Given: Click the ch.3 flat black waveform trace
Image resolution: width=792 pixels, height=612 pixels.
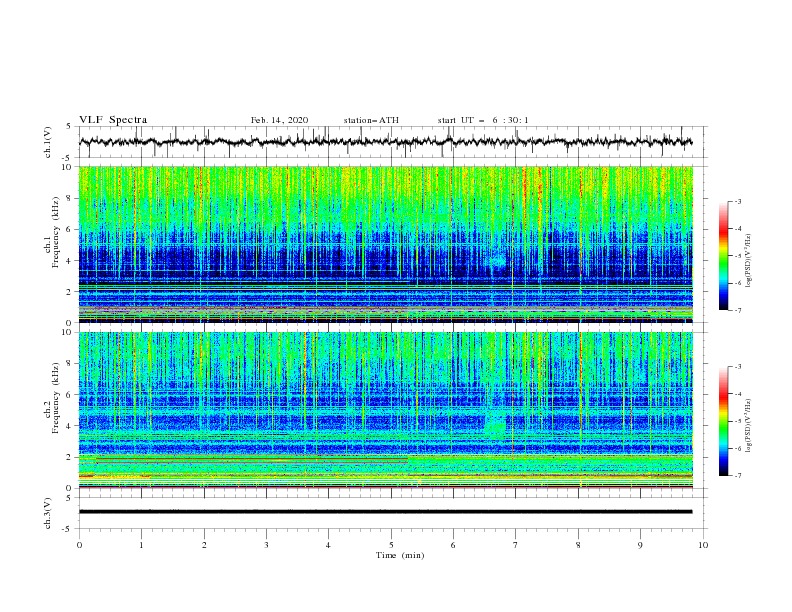Looking at the screenshot, I should (385, 512).
